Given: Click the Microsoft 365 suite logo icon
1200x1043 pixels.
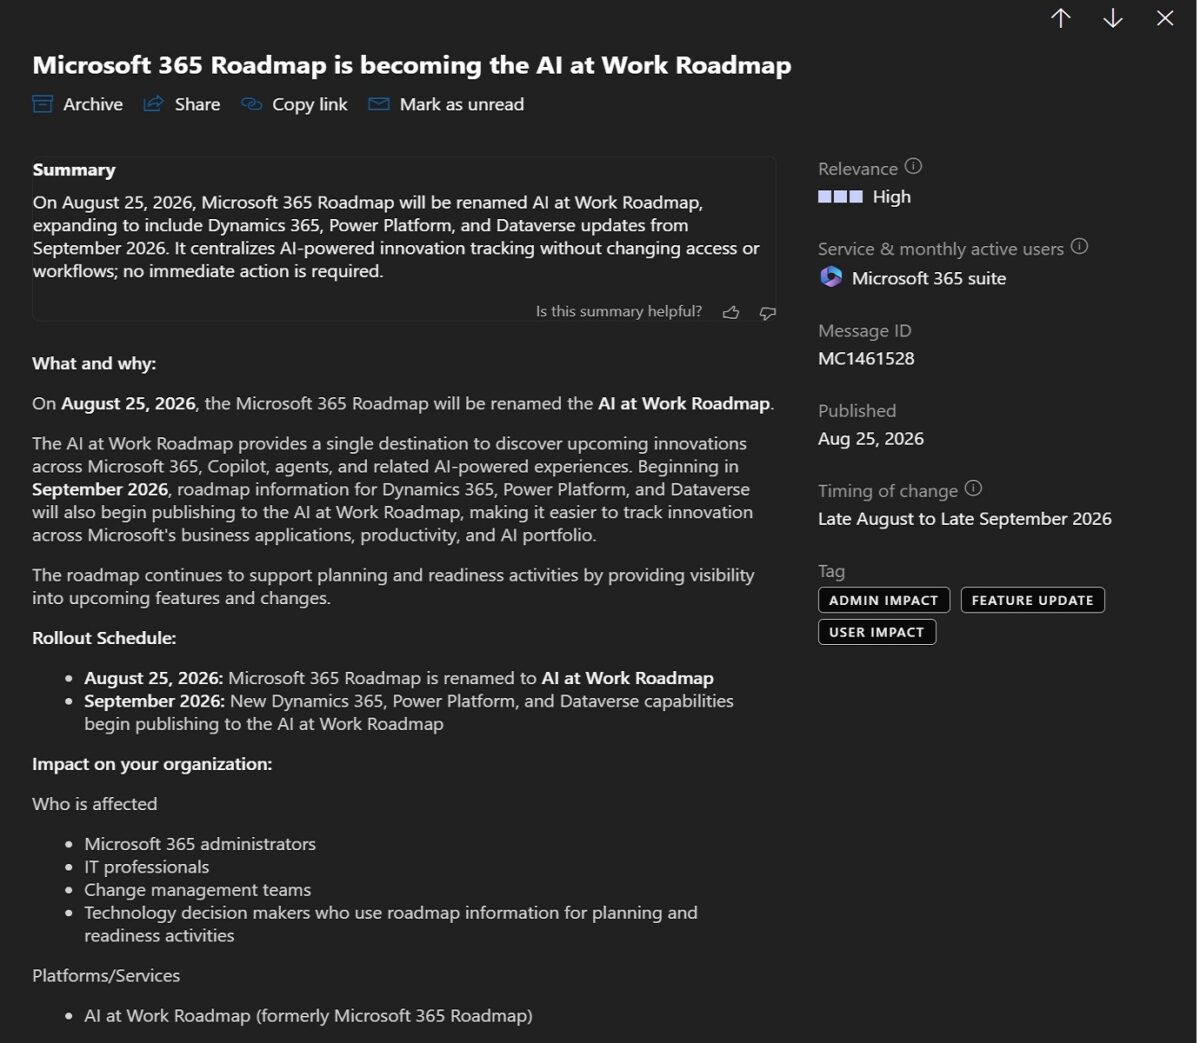Looking at the screenshot, I should click(831, 277).
